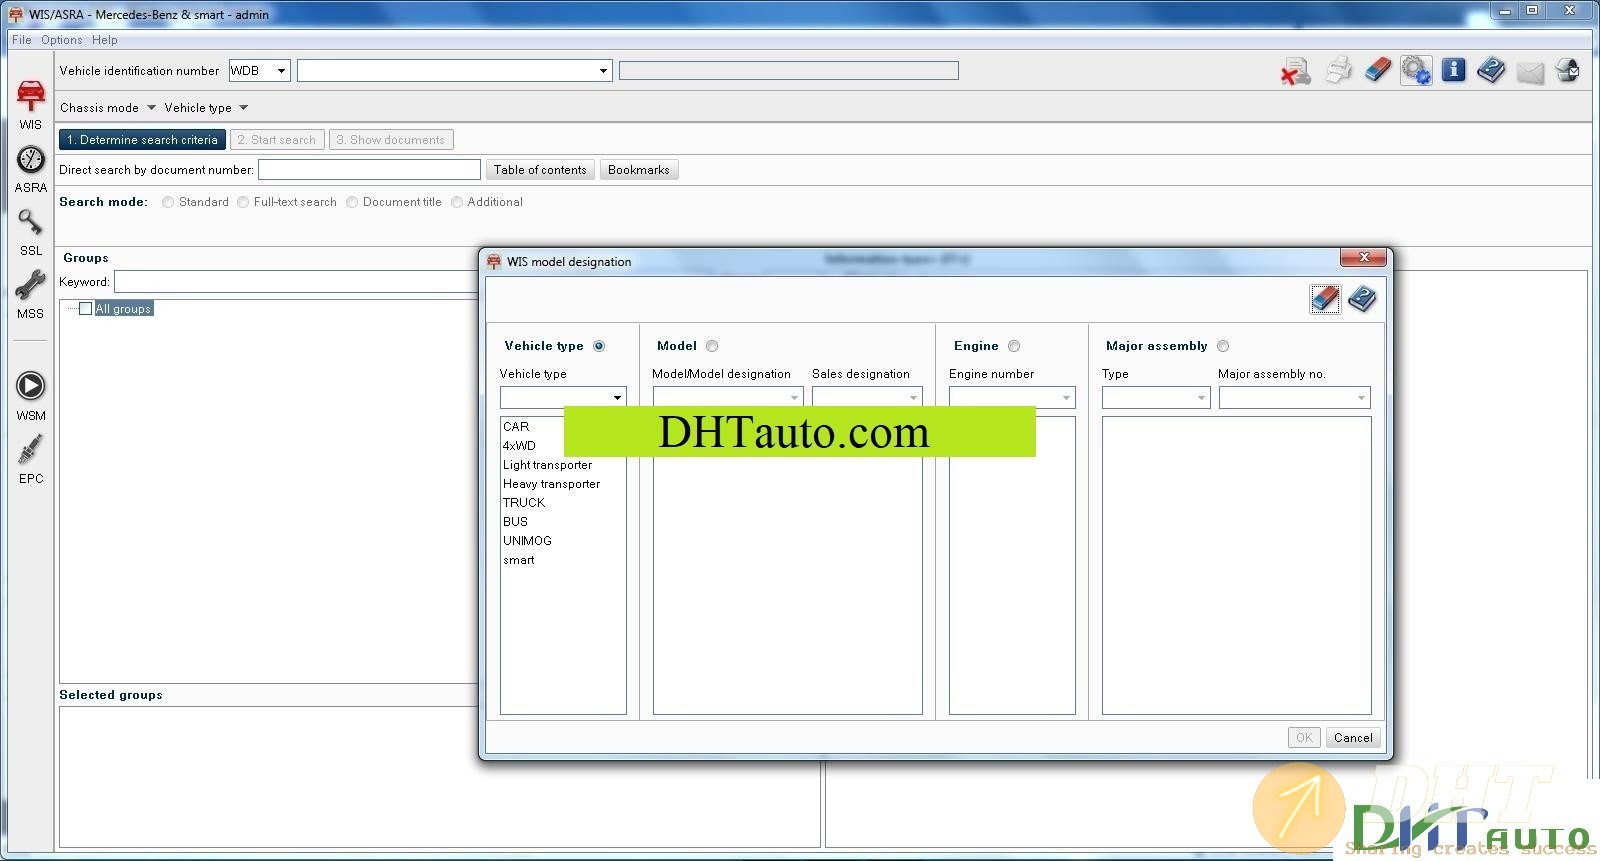The image size is (1600, 861).
Task: Open the ASRA module in sidebar
Action: coord(30,169)
